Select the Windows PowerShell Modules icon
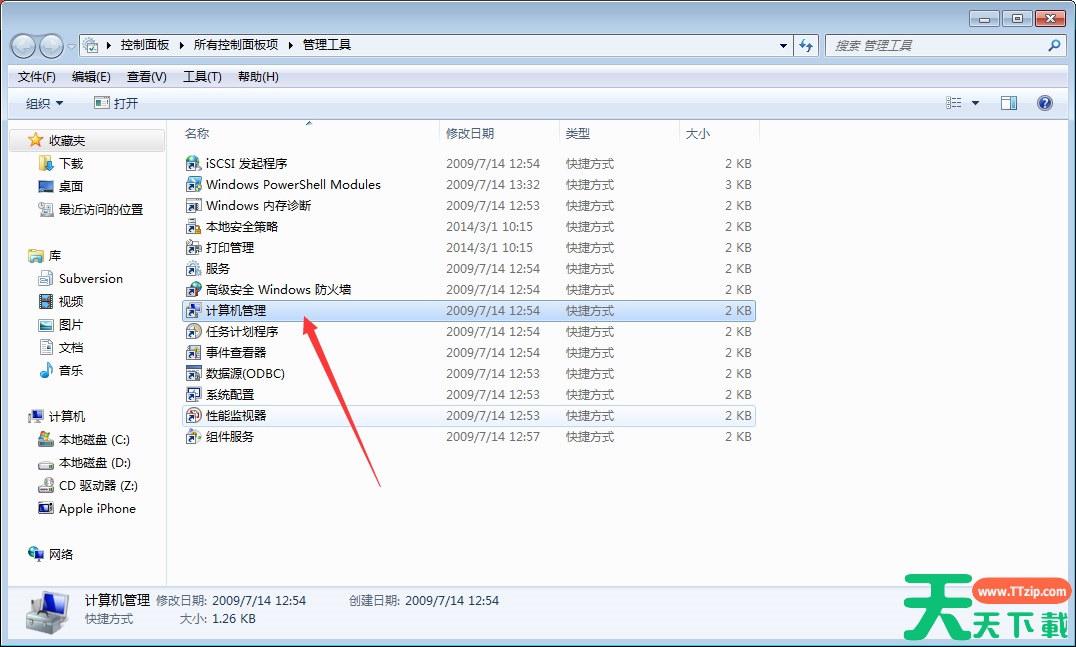The height and width of the screenshot is (647, 1076). (x=194, y=185)
